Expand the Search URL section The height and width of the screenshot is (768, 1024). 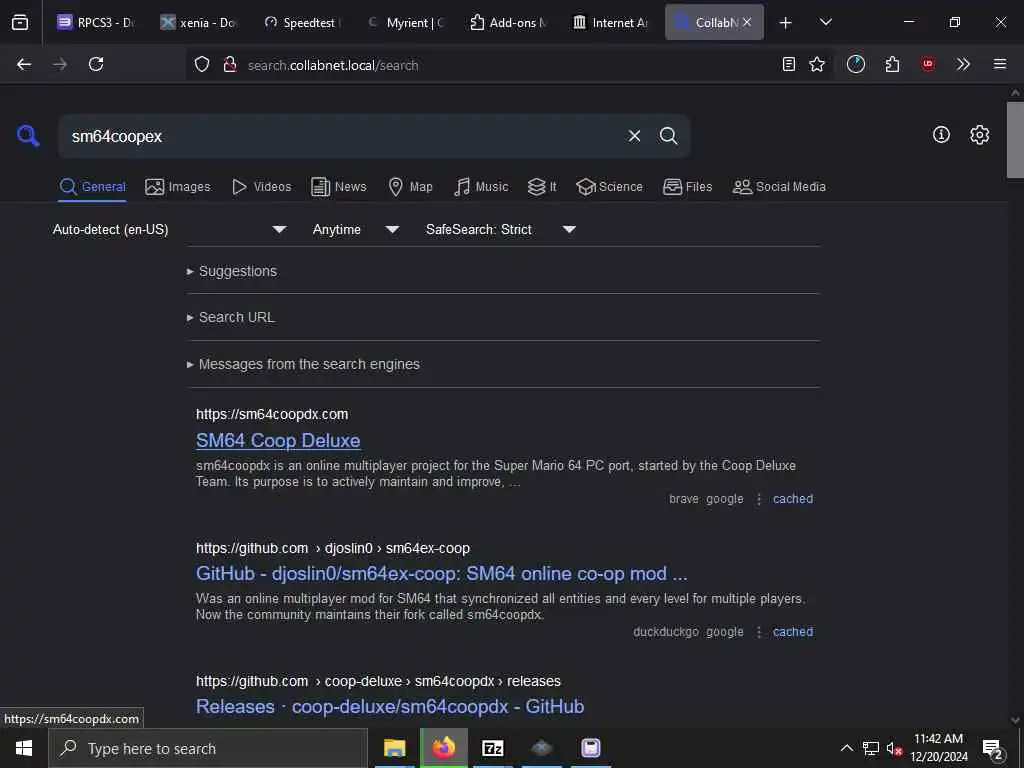pyautogui.click(x=231, y=317)
